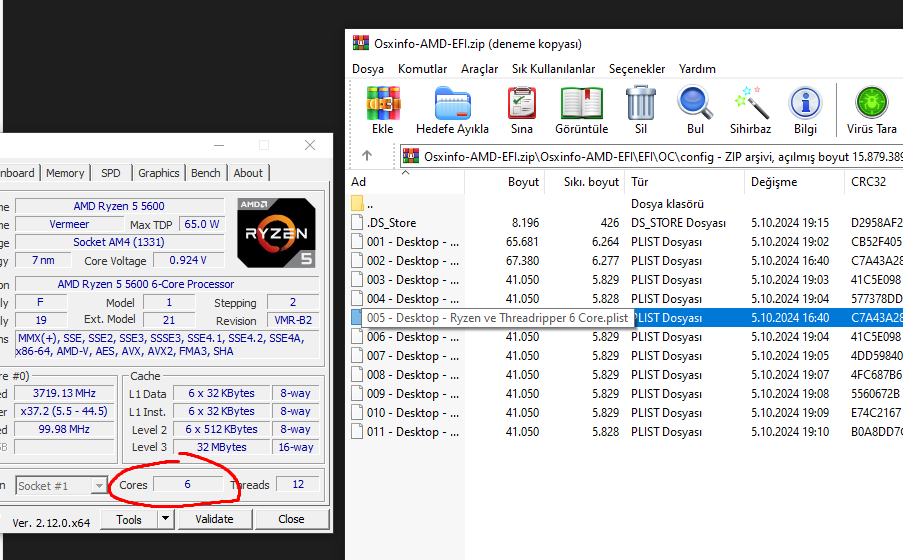Click the Ekle (Add) toolbar icon
The height and width of the screenshot is (560, 903).
[x=382, y=103]
